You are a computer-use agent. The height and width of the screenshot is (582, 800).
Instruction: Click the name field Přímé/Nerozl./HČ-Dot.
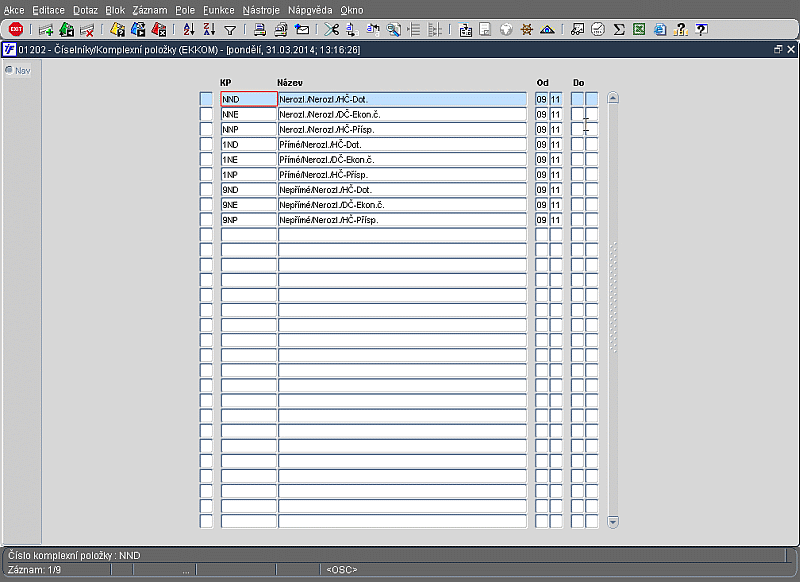403,144
